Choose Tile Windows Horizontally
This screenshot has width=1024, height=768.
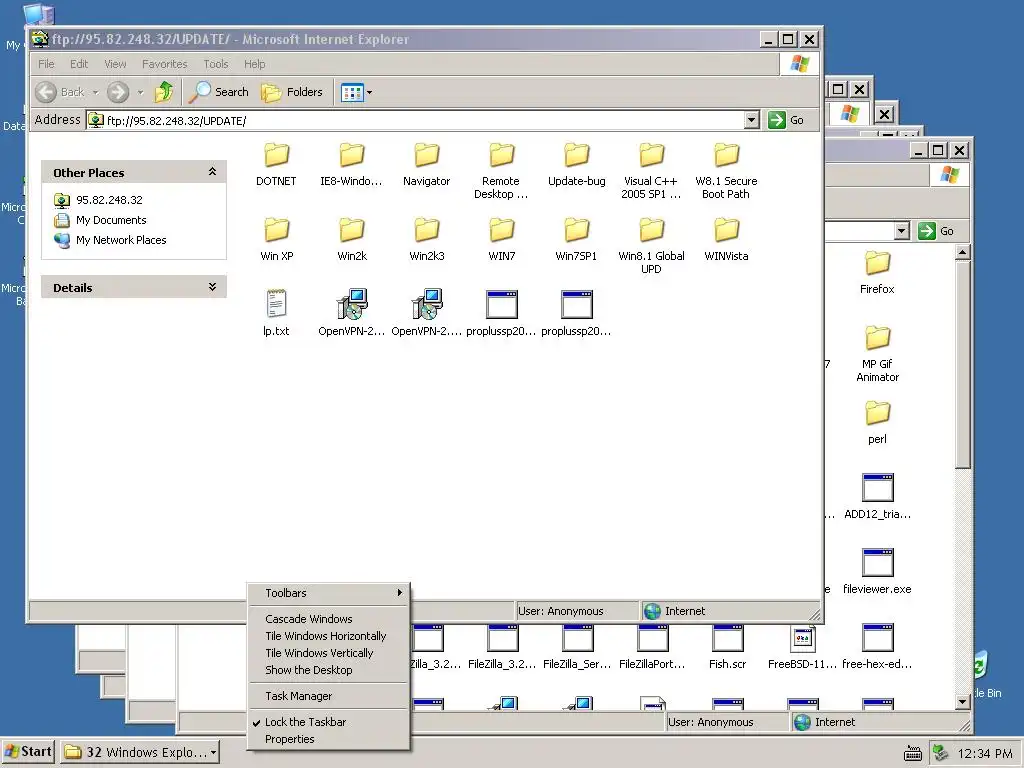(328, 635)
